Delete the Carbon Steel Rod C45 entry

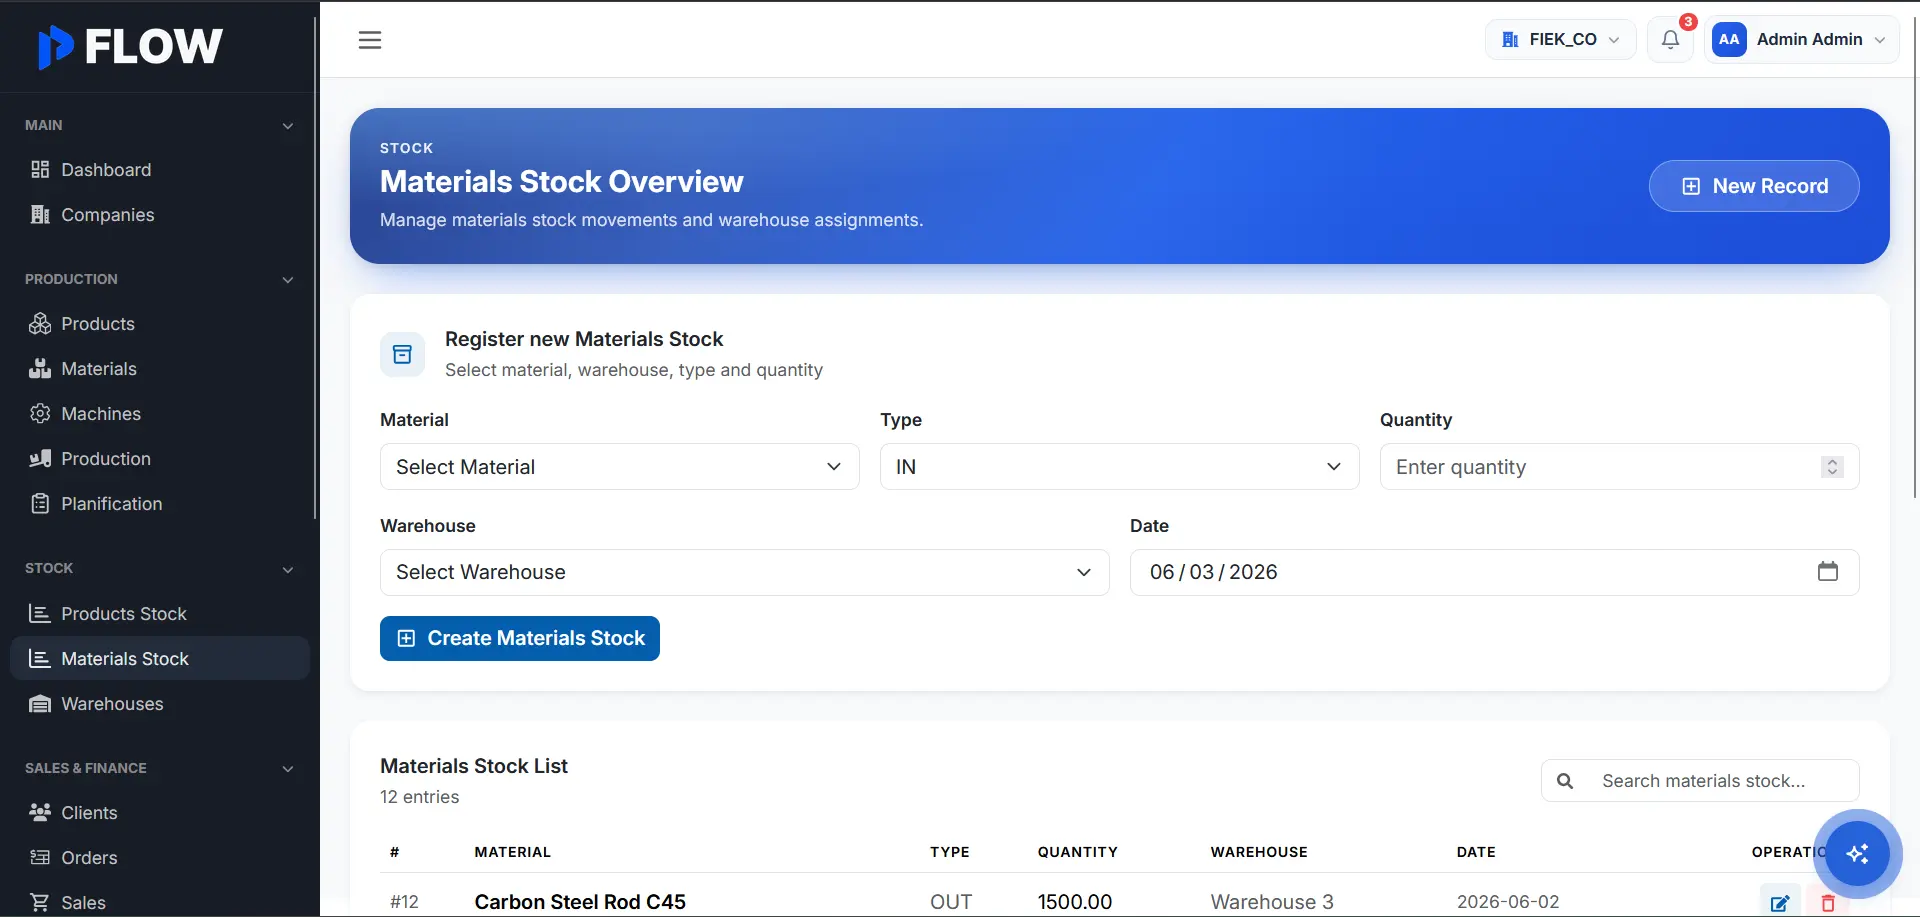tap(1828, 902)
